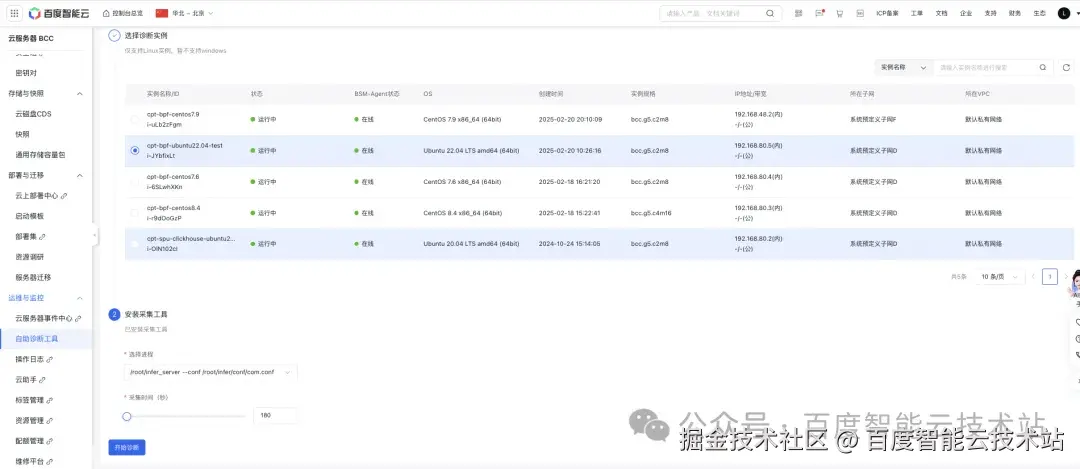
Task: Click link icon next to 标签管理
Action: [x=50, y=400]
